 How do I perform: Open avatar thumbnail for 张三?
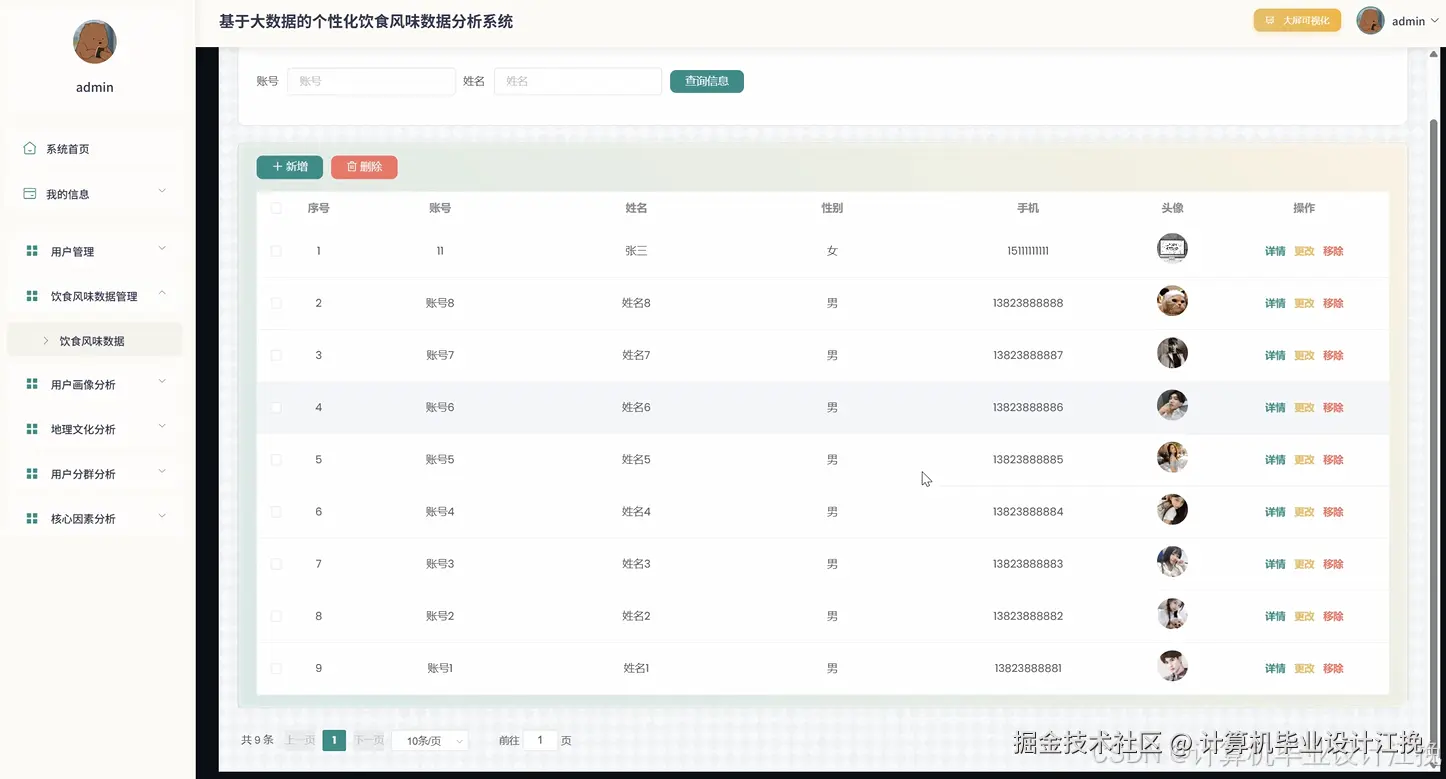point(1172,249)
